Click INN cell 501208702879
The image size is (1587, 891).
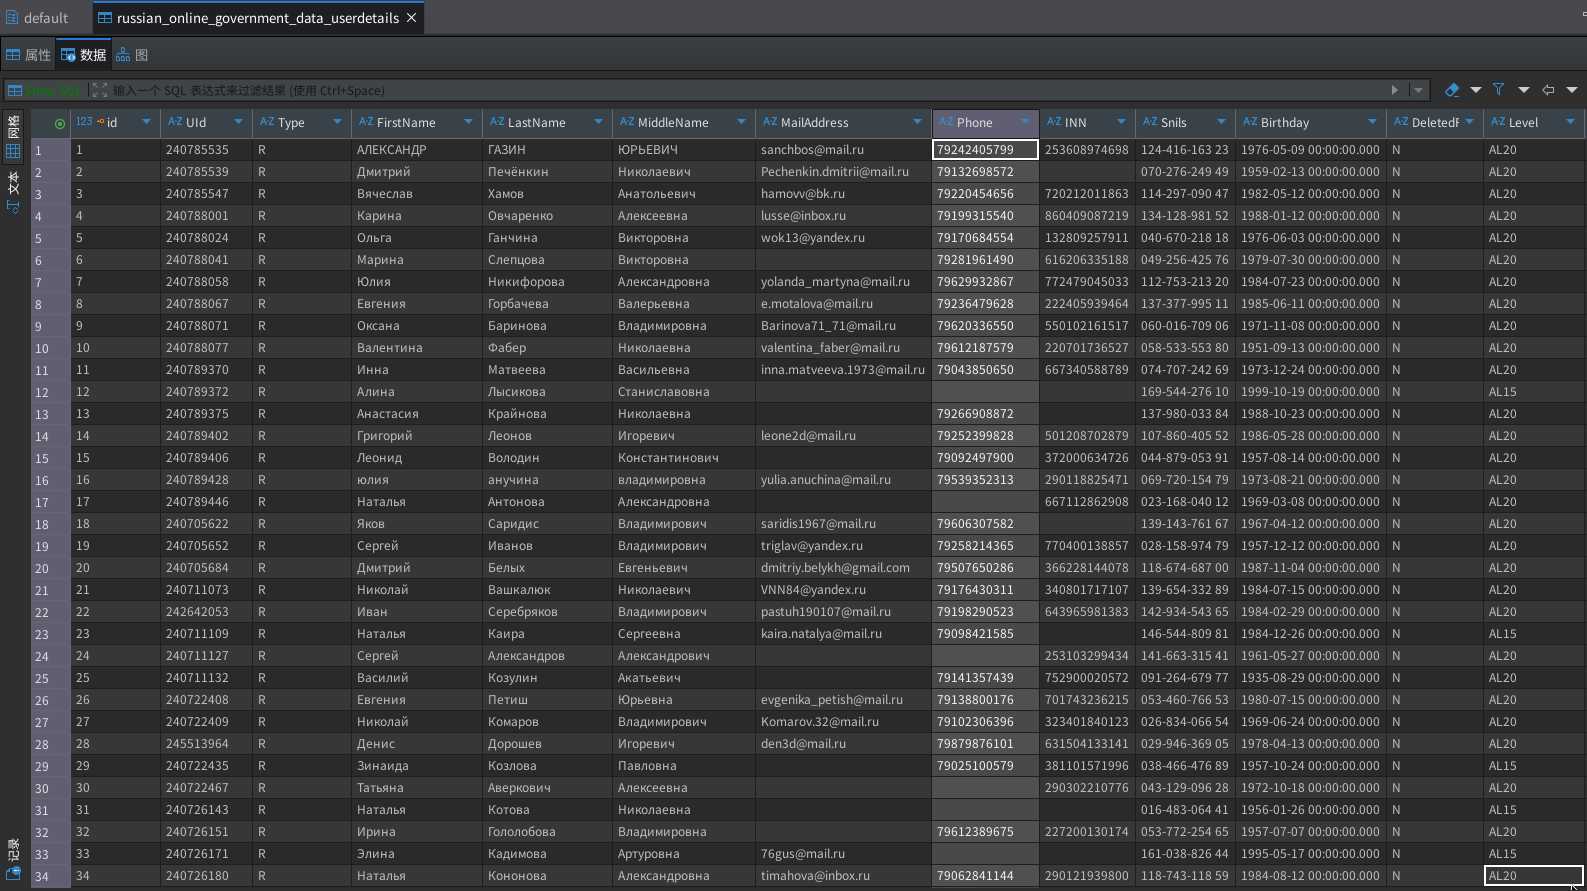tap(1086, 436)
